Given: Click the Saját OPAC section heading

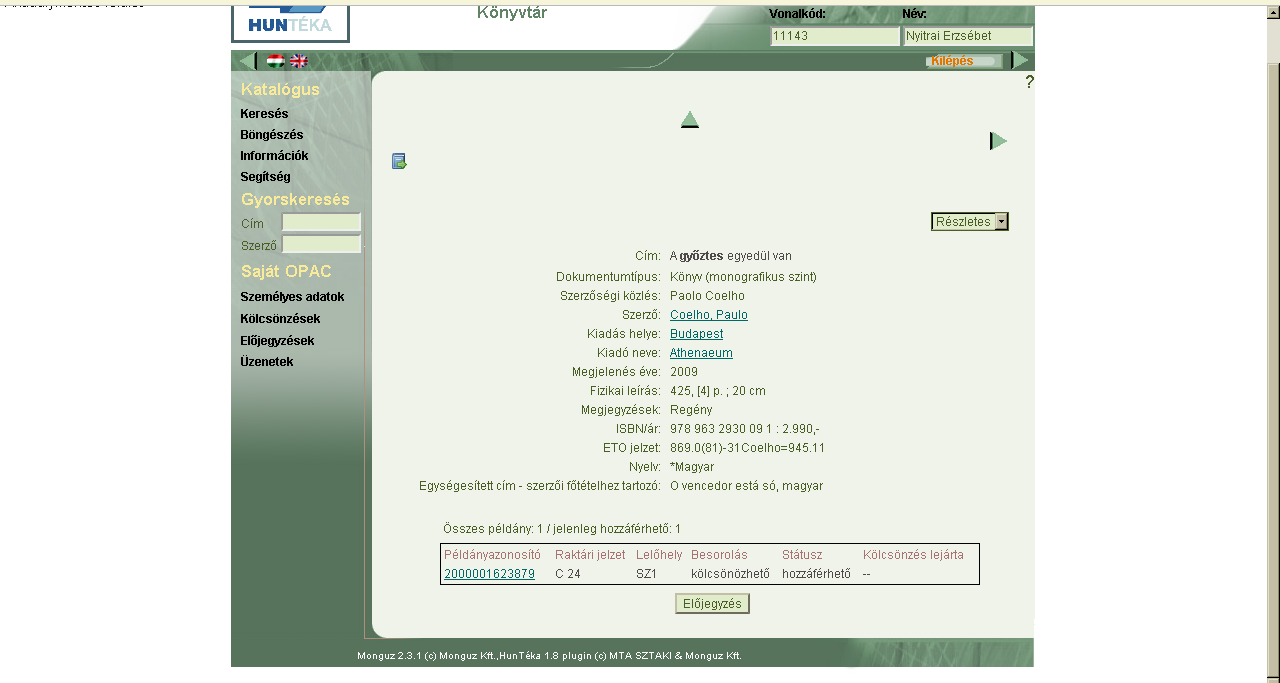Looking at the screenshot, I should (x=286, y=272).
